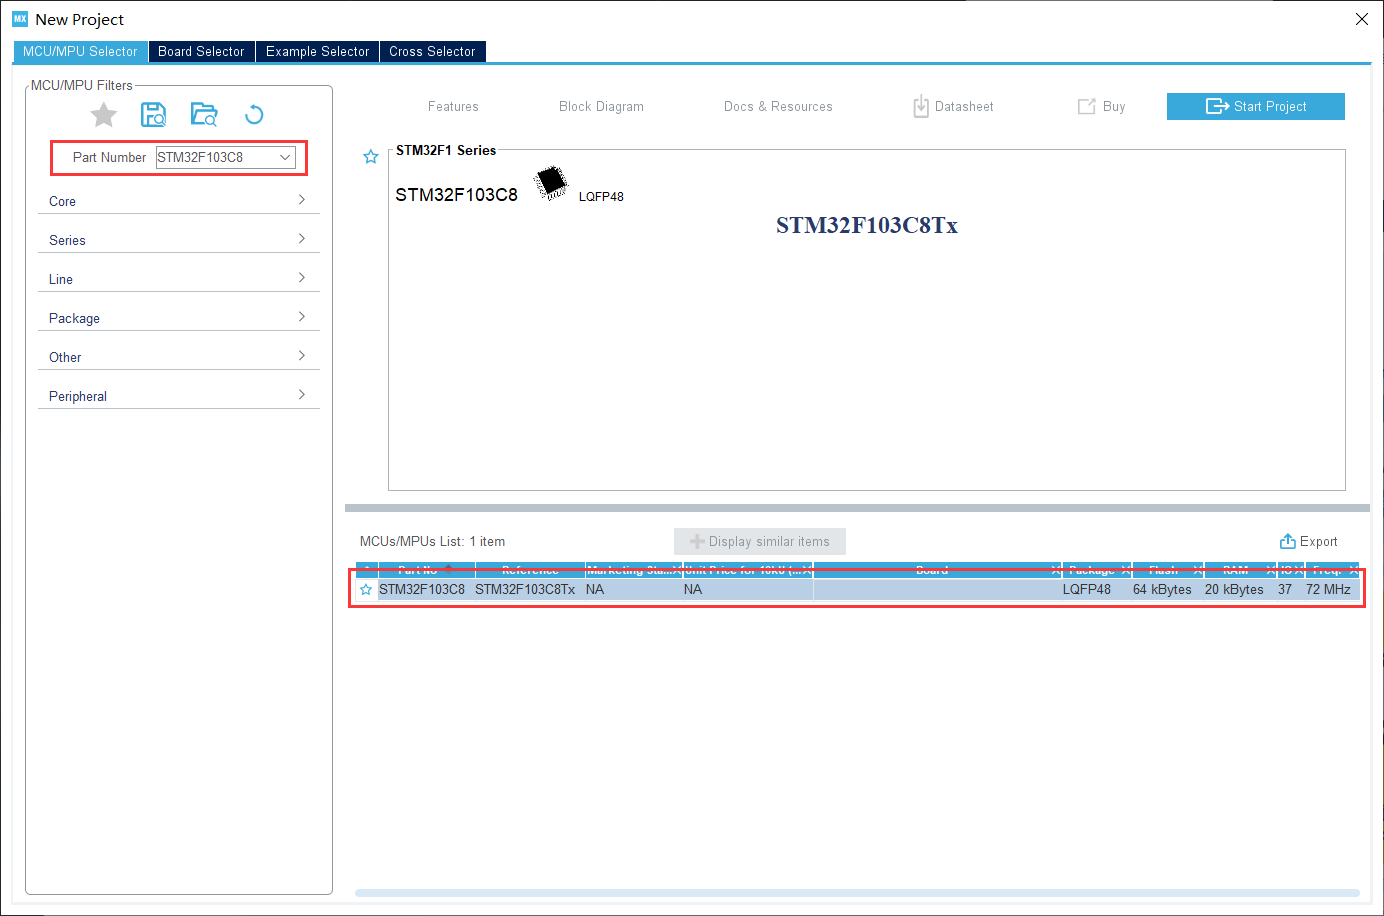The height and width of the screenshot is (916, 1384).
Task: Open the Cross Selector tab
Action: (432, 52)
